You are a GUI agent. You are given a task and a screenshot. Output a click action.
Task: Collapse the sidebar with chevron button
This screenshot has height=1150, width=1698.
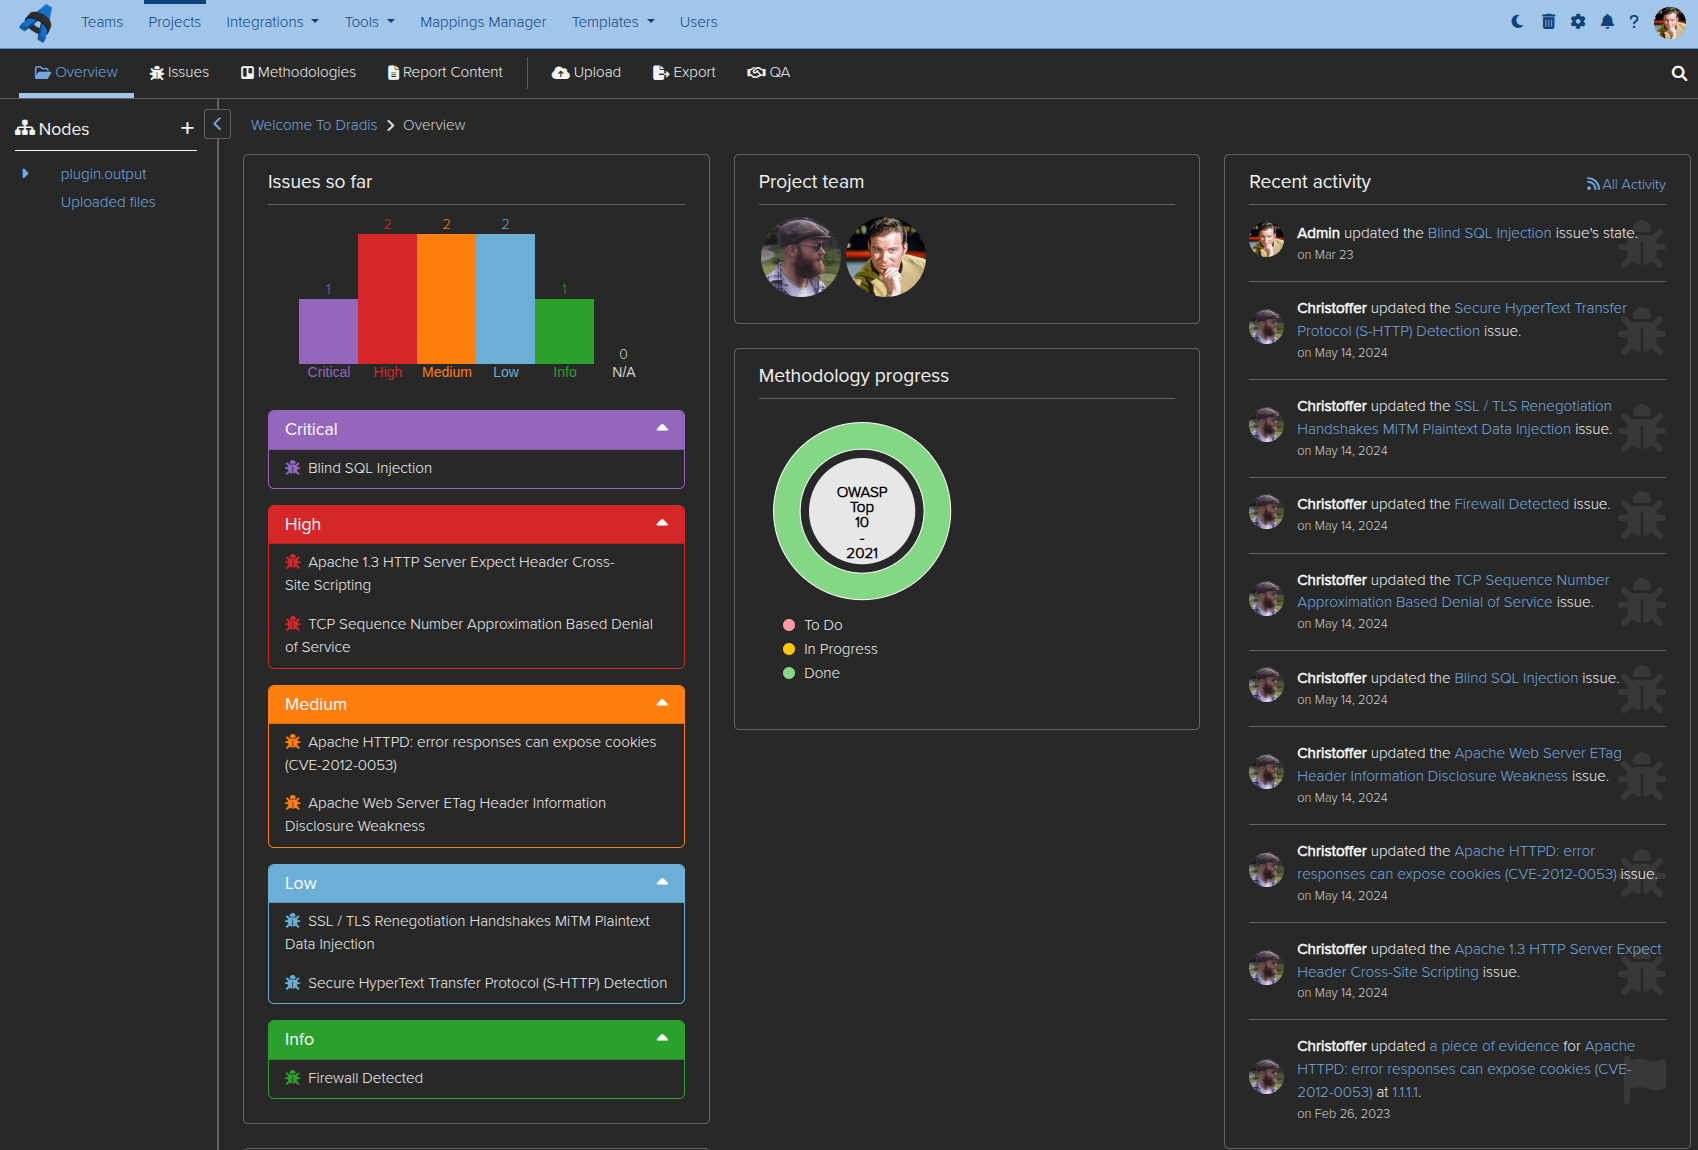[x=217, y=124]
